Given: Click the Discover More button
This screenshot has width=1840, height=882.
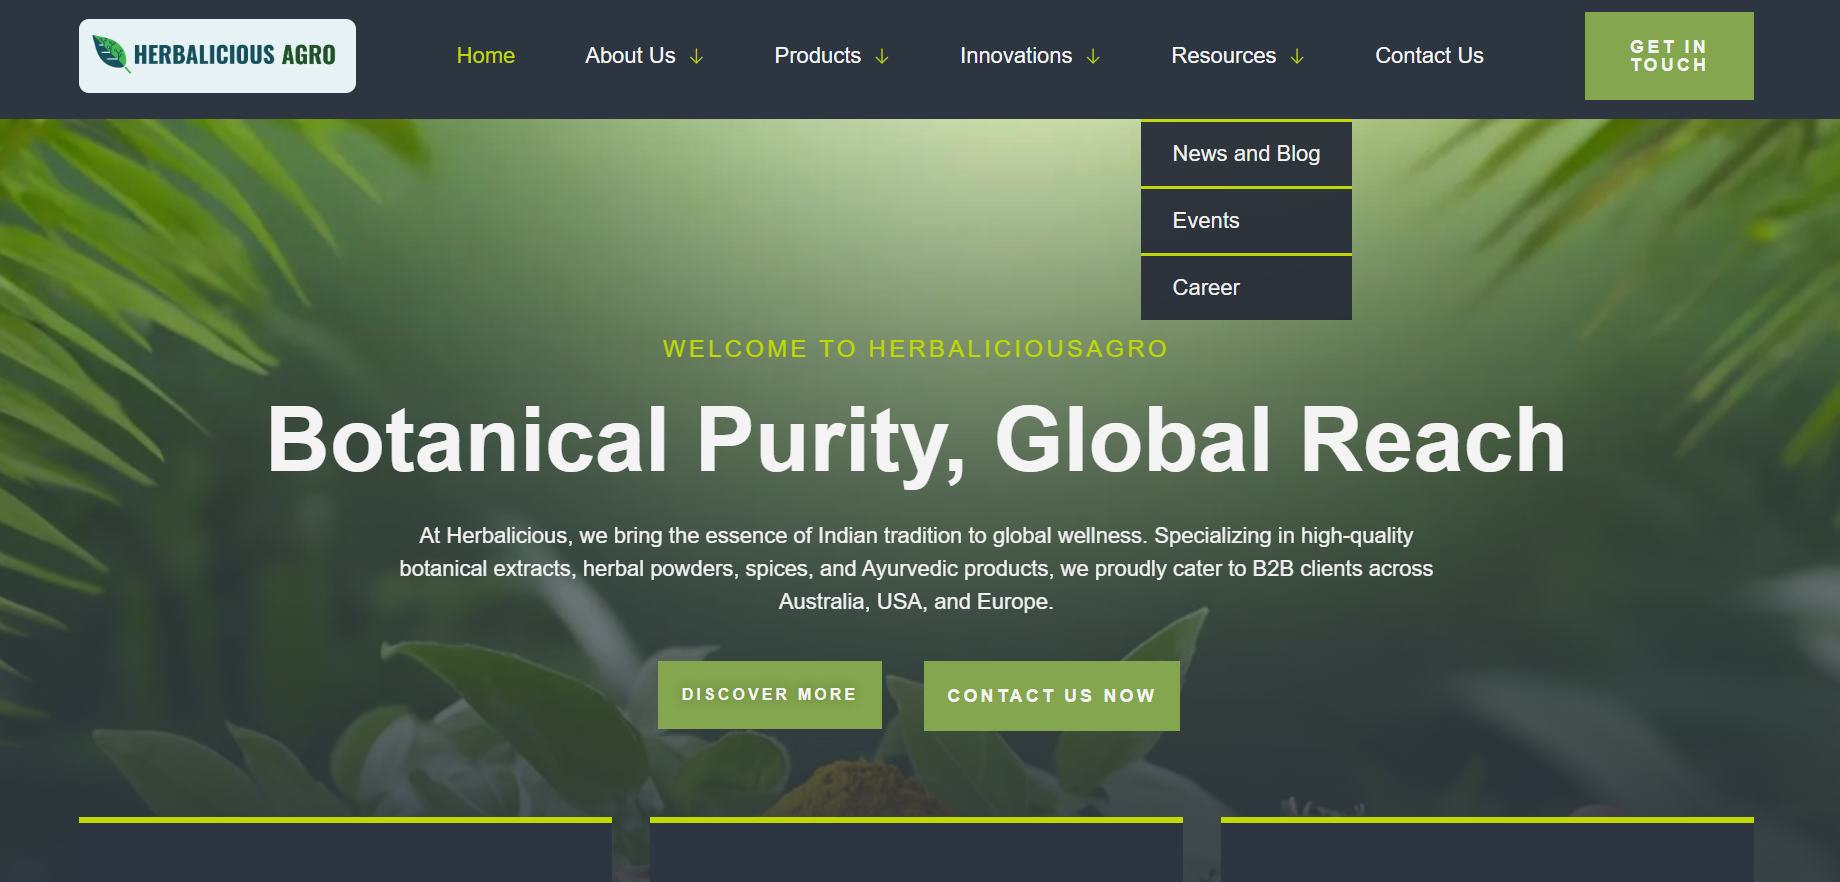Looking at the screenshot, I should 770,695.
